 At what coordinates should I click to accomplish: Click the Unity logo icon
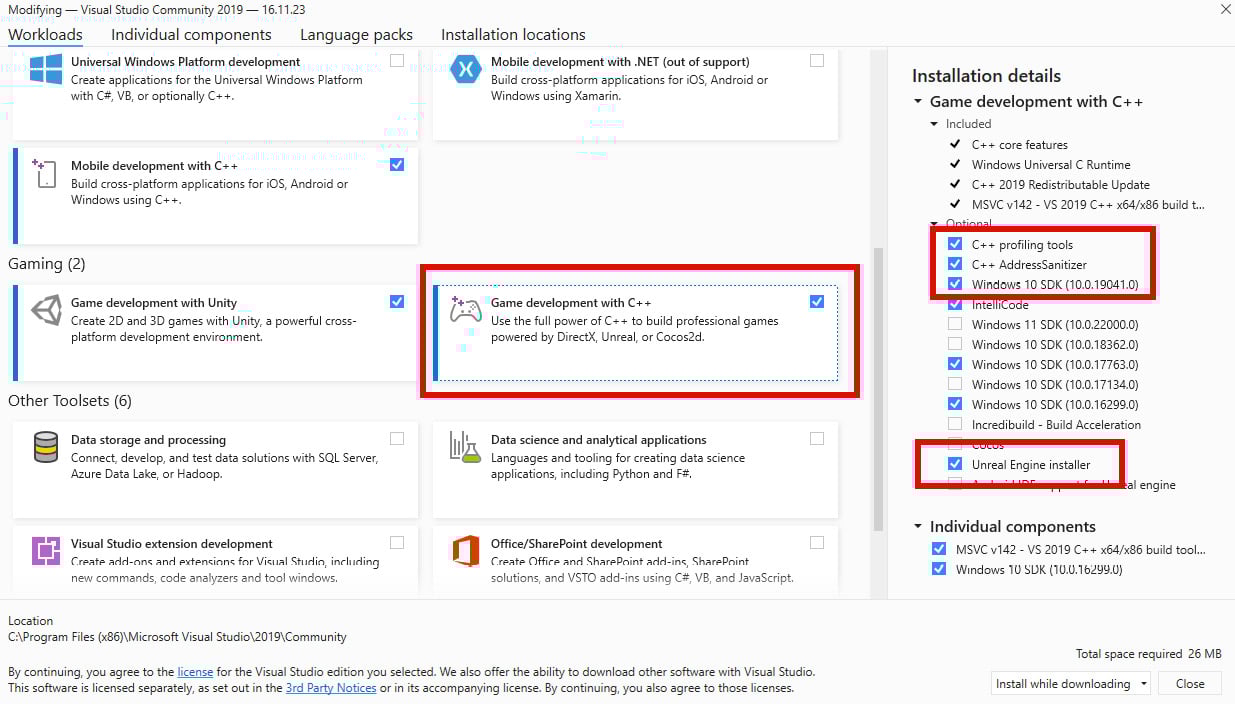(x=46, y=311)
